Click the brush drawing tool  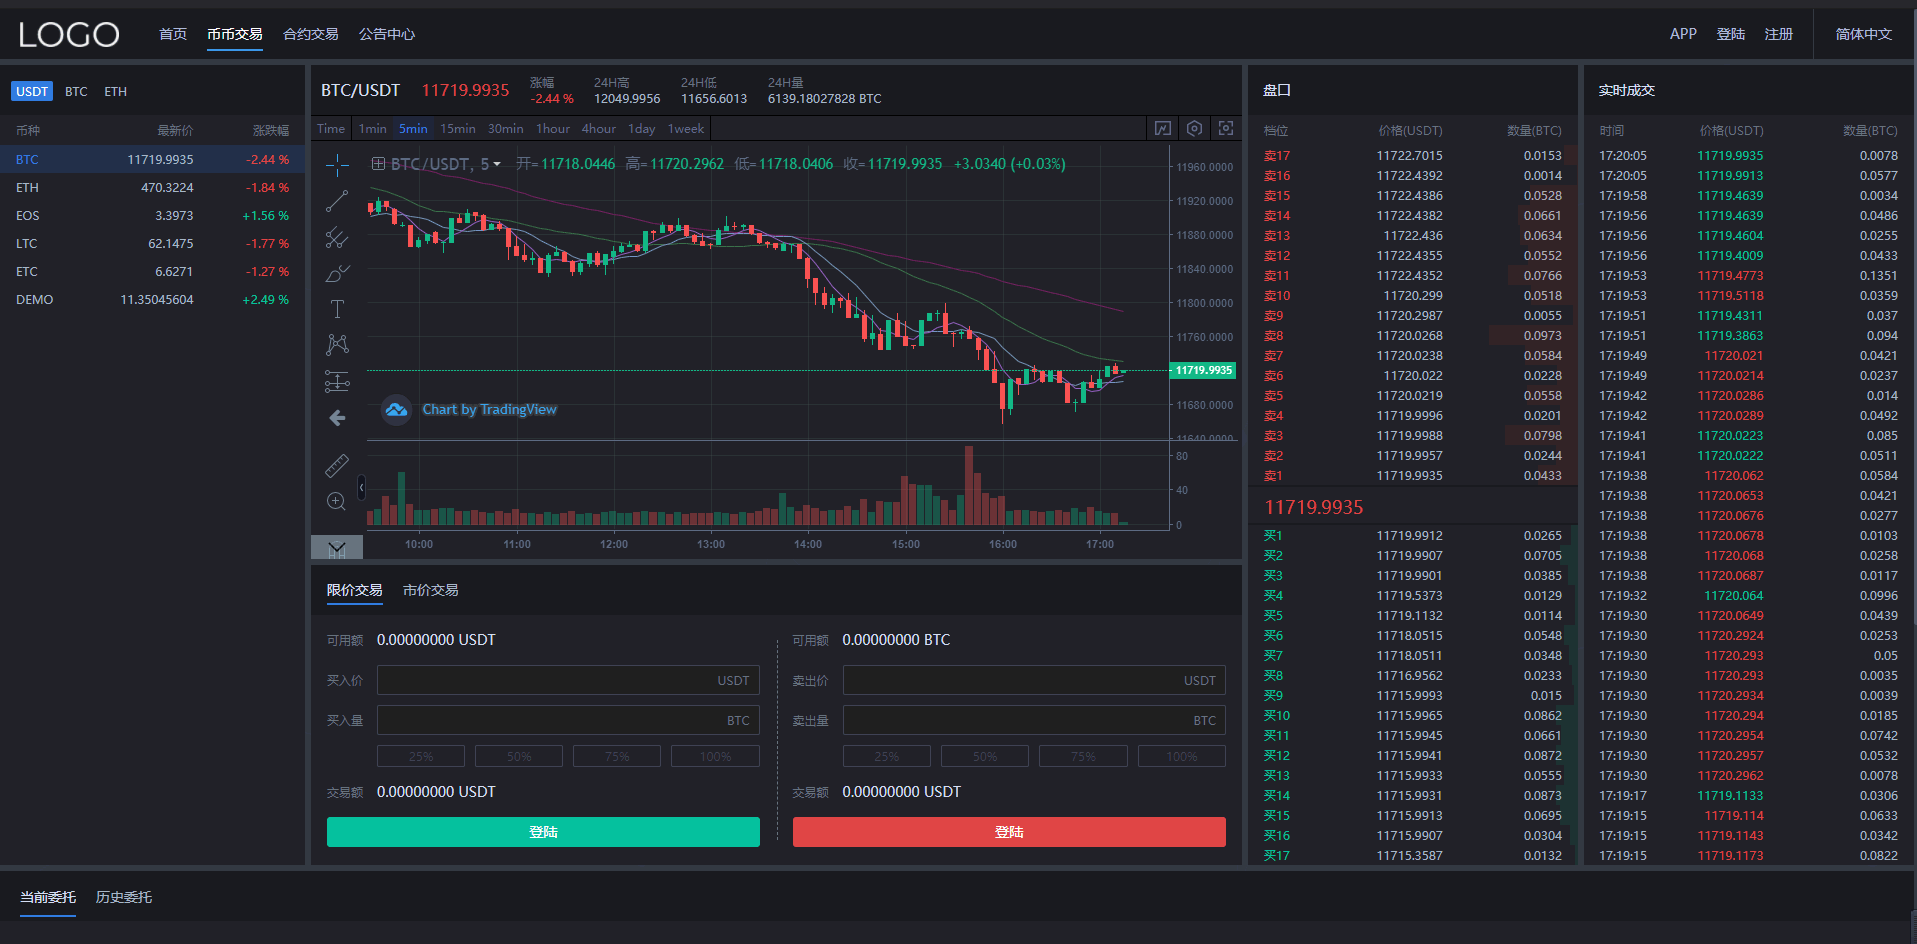[337, 273]
